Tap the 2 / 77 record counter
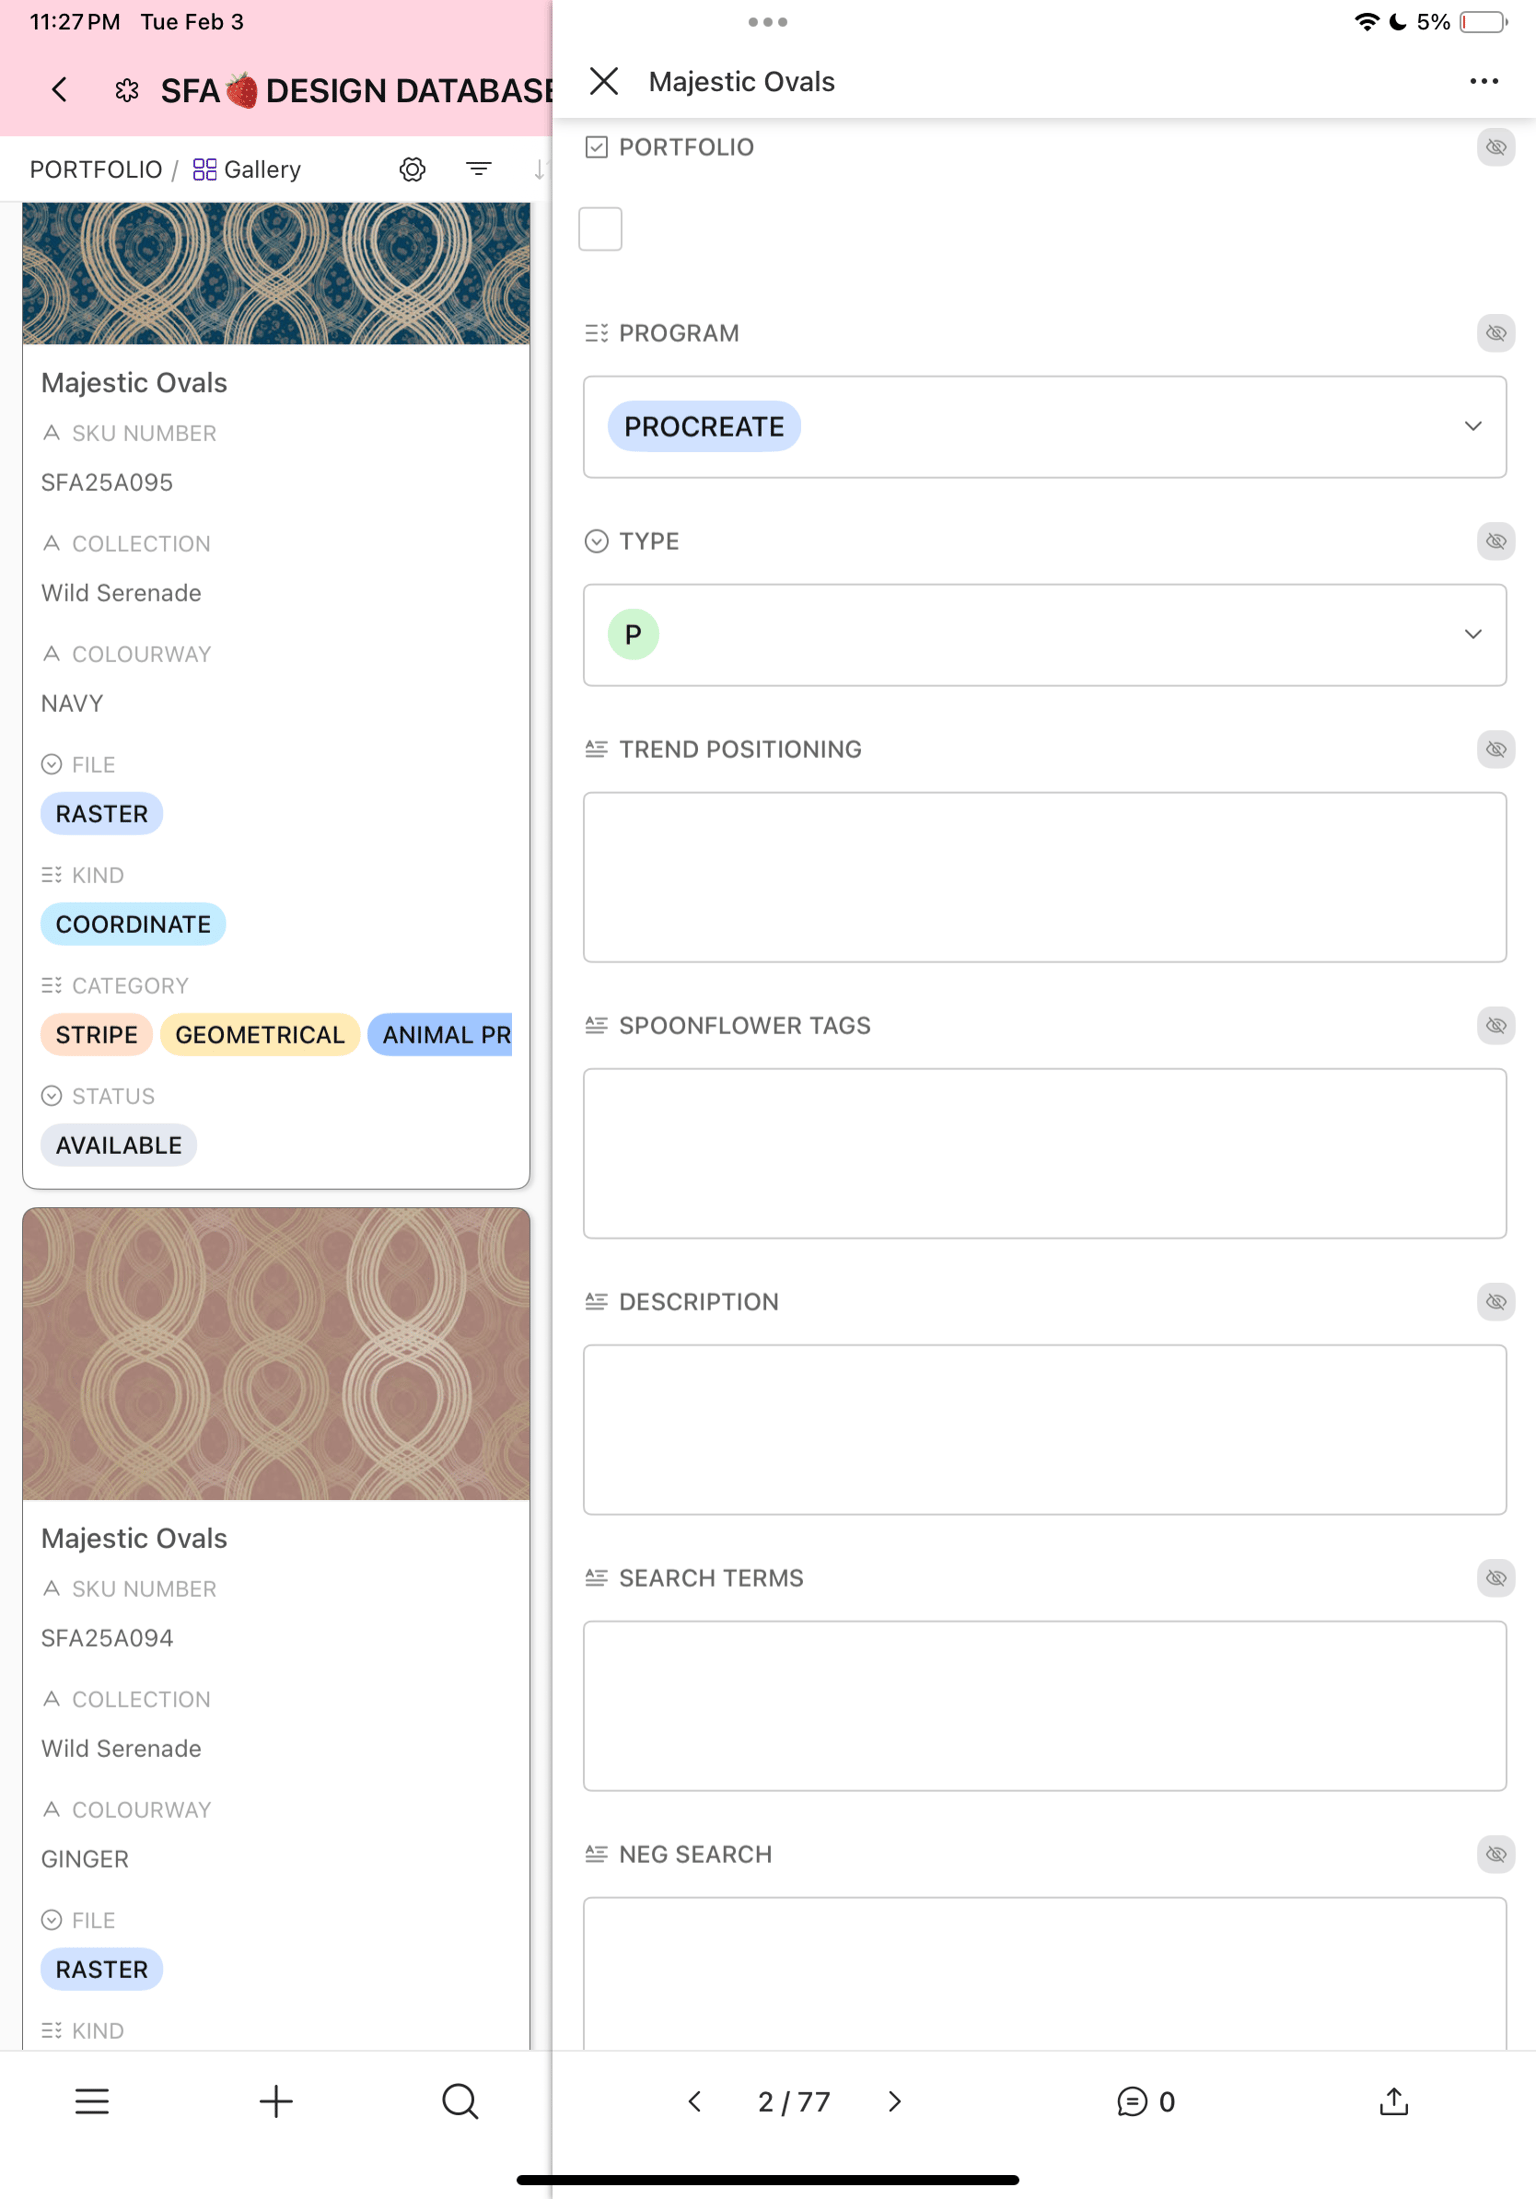 [794, 2101]
